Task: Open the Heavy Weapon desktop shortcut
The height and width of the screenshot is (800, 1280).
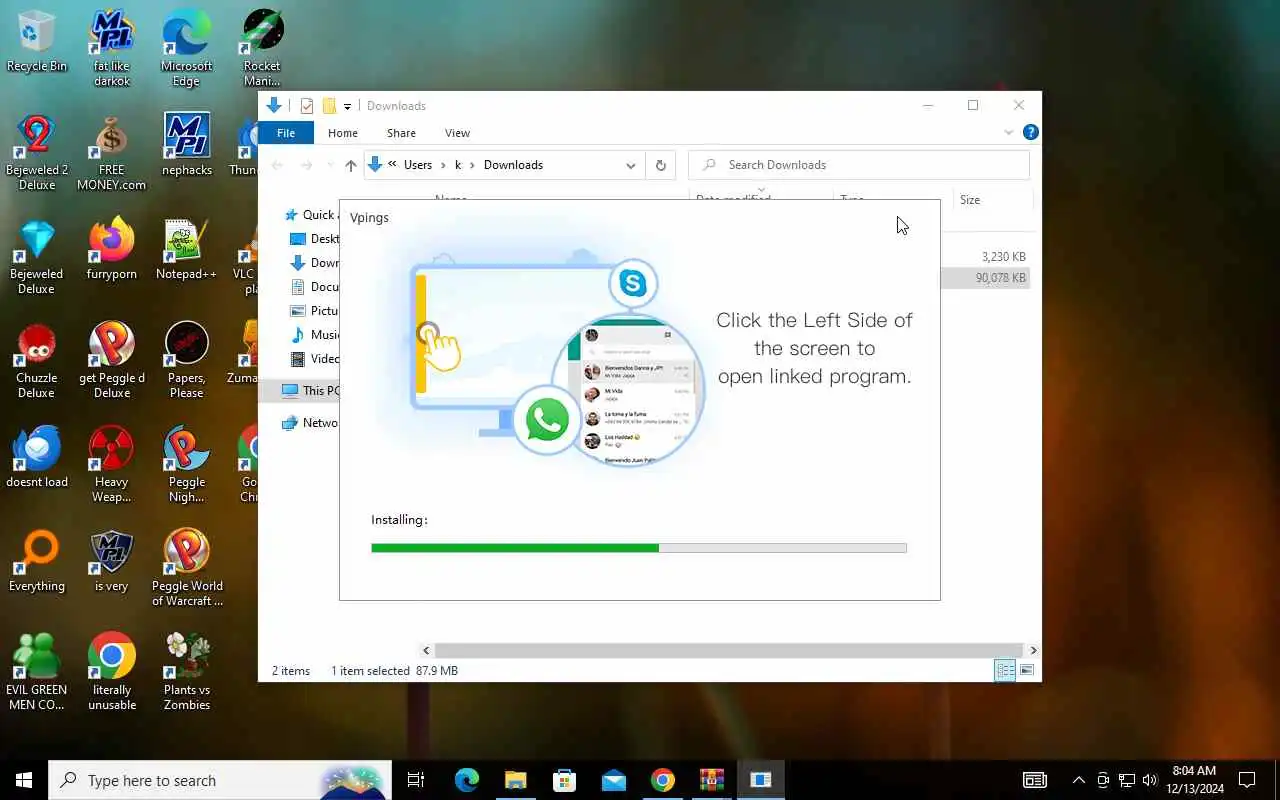Action: coord(112,464)
